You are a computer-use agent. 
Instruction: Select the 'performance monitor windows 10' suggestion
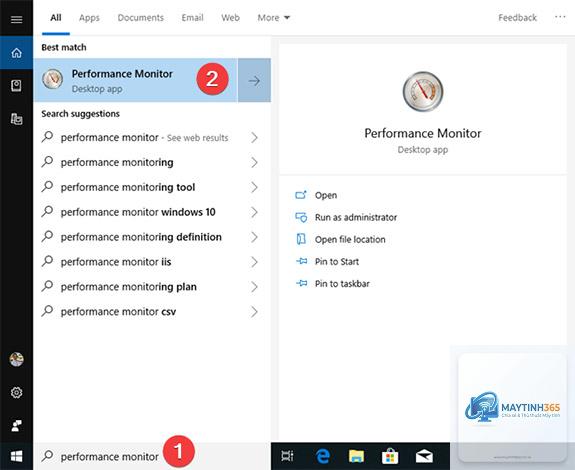click(138, 212)
